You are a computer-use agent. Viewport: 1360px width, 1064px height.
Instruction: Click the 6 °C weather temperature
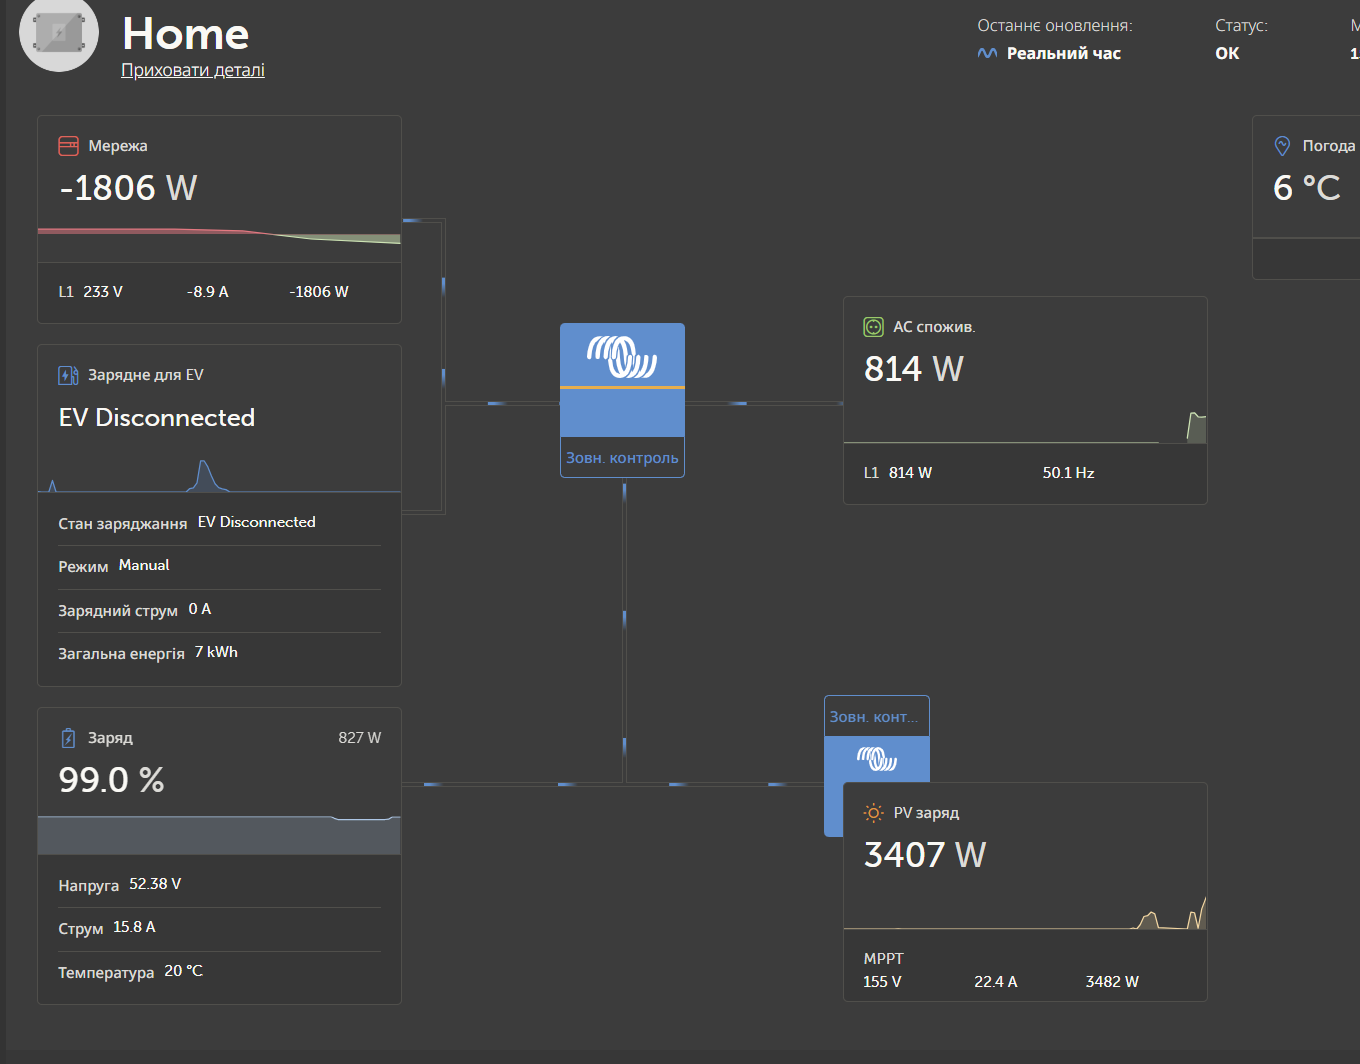point(1306,188)
